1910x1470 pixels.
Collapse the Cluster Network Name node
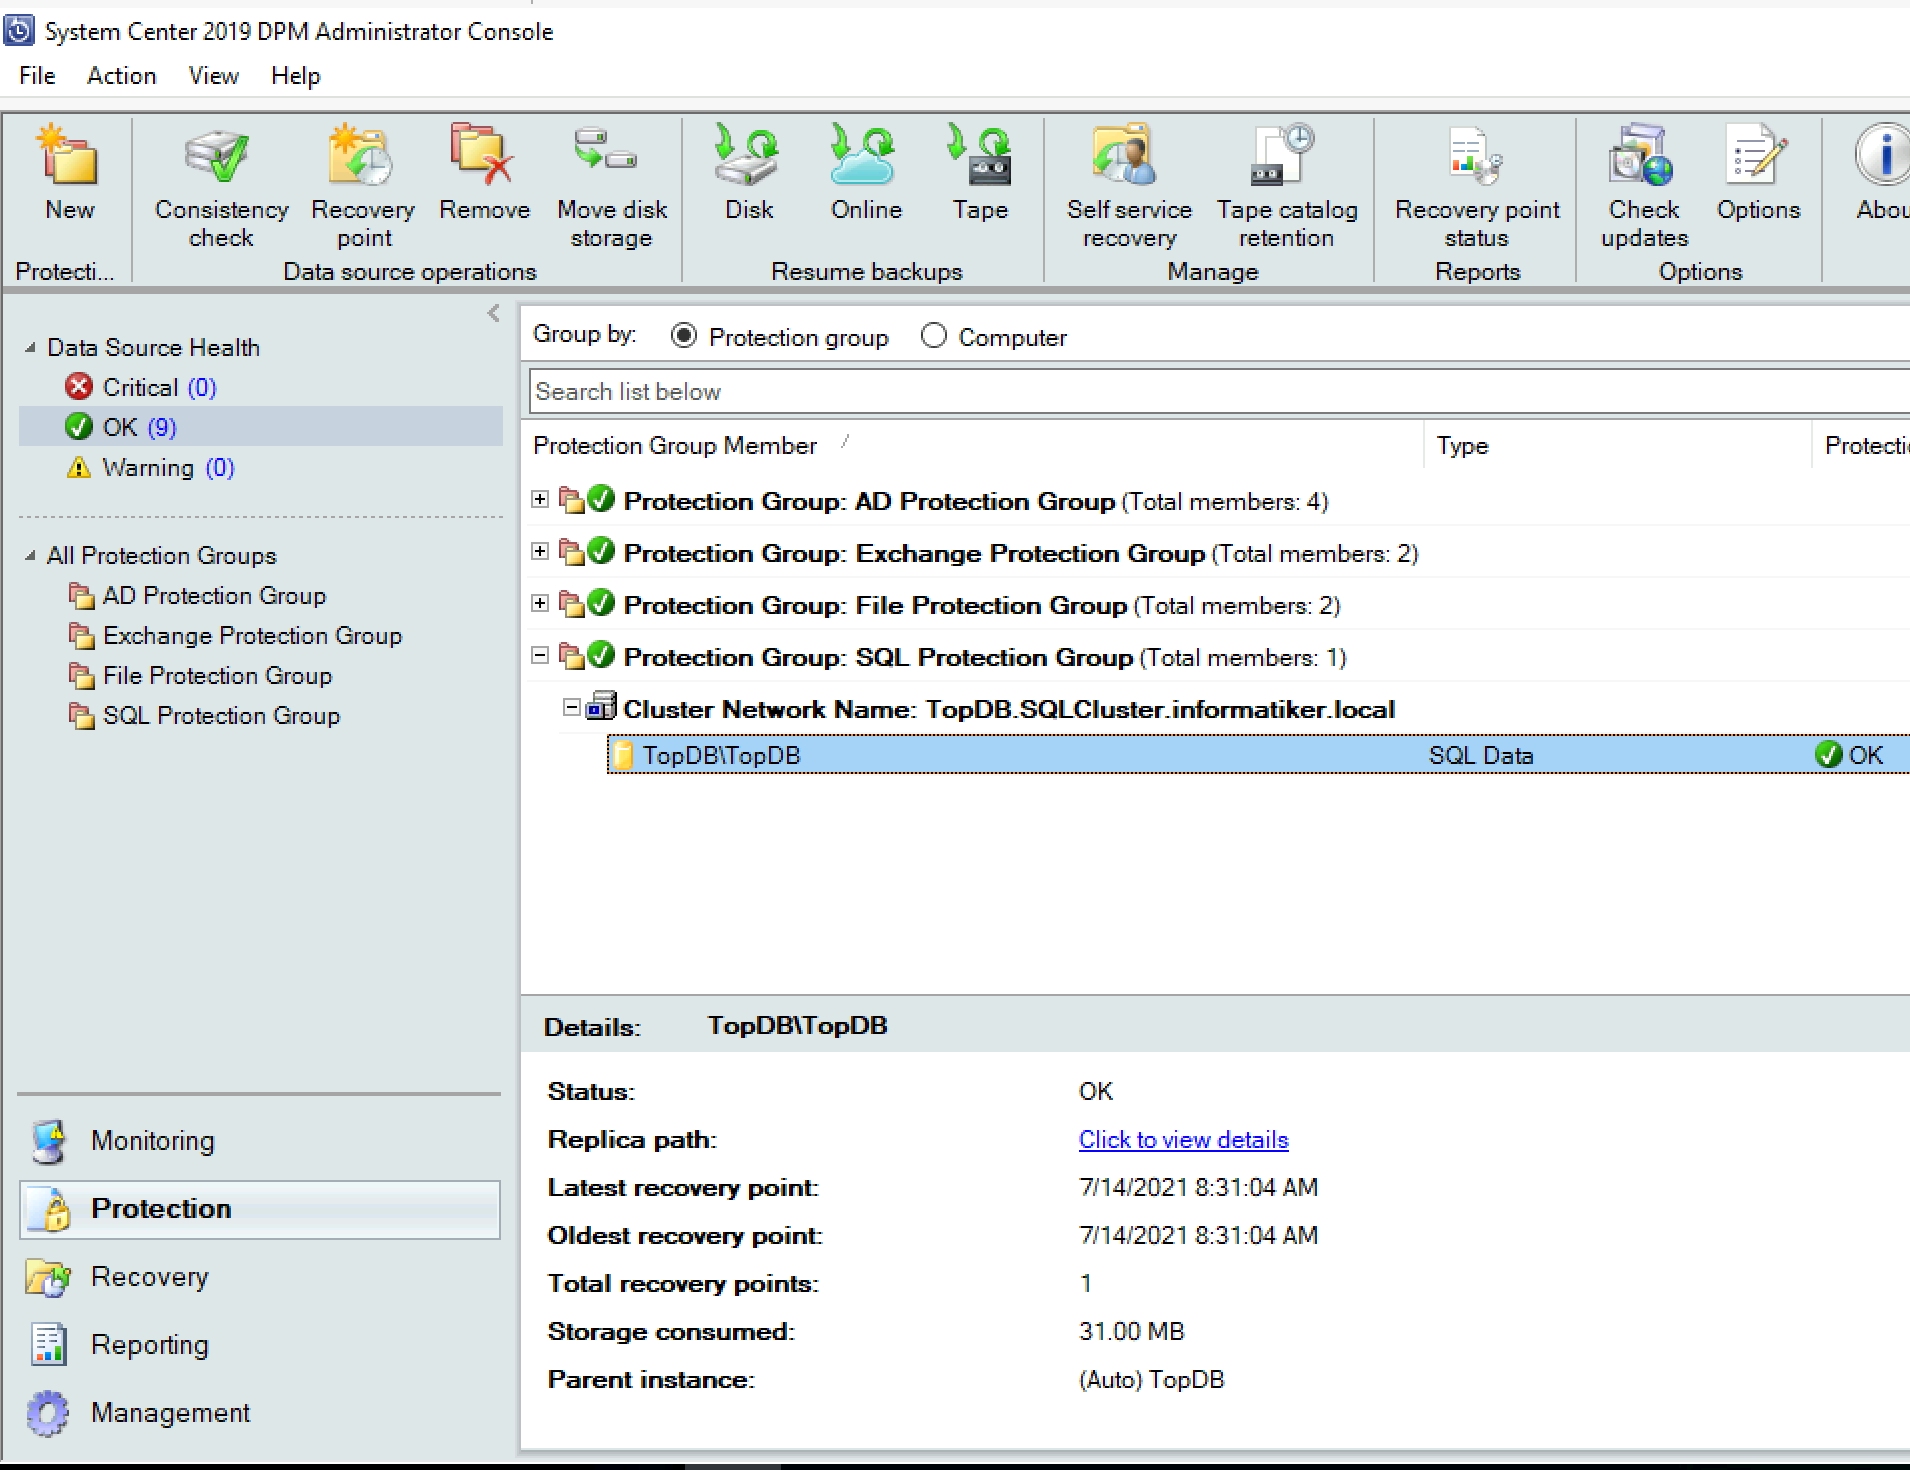coord(571,707)
